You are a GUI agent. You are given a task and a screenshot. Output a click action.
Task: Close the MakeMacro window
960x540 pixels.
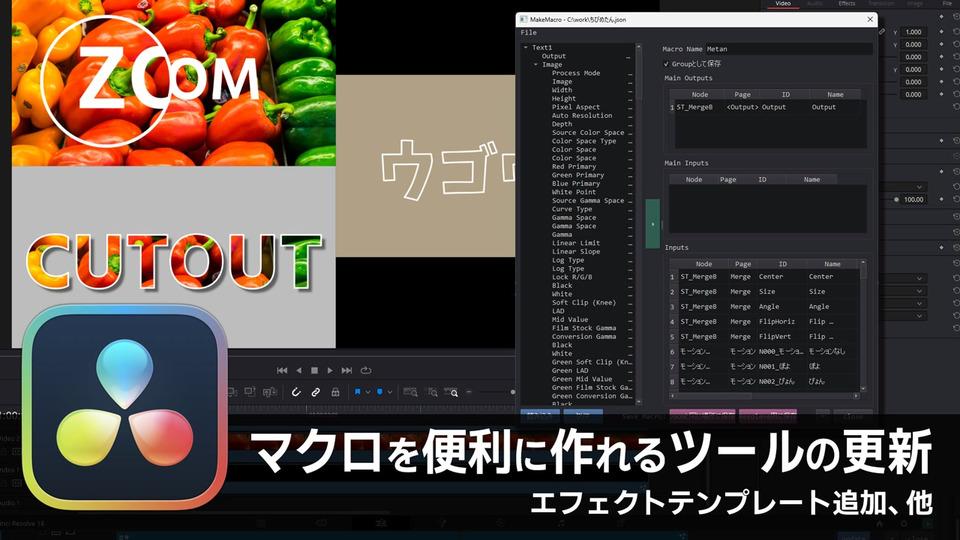pos(870,20)
